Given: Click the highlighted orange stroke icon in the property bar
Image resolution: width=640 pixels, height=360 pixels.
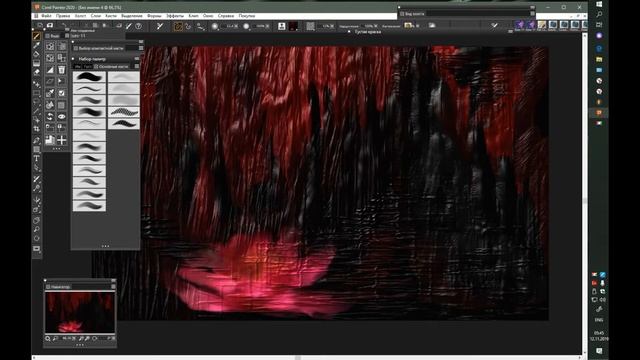Looking at the screenshot, I should [x=178, y=27].
